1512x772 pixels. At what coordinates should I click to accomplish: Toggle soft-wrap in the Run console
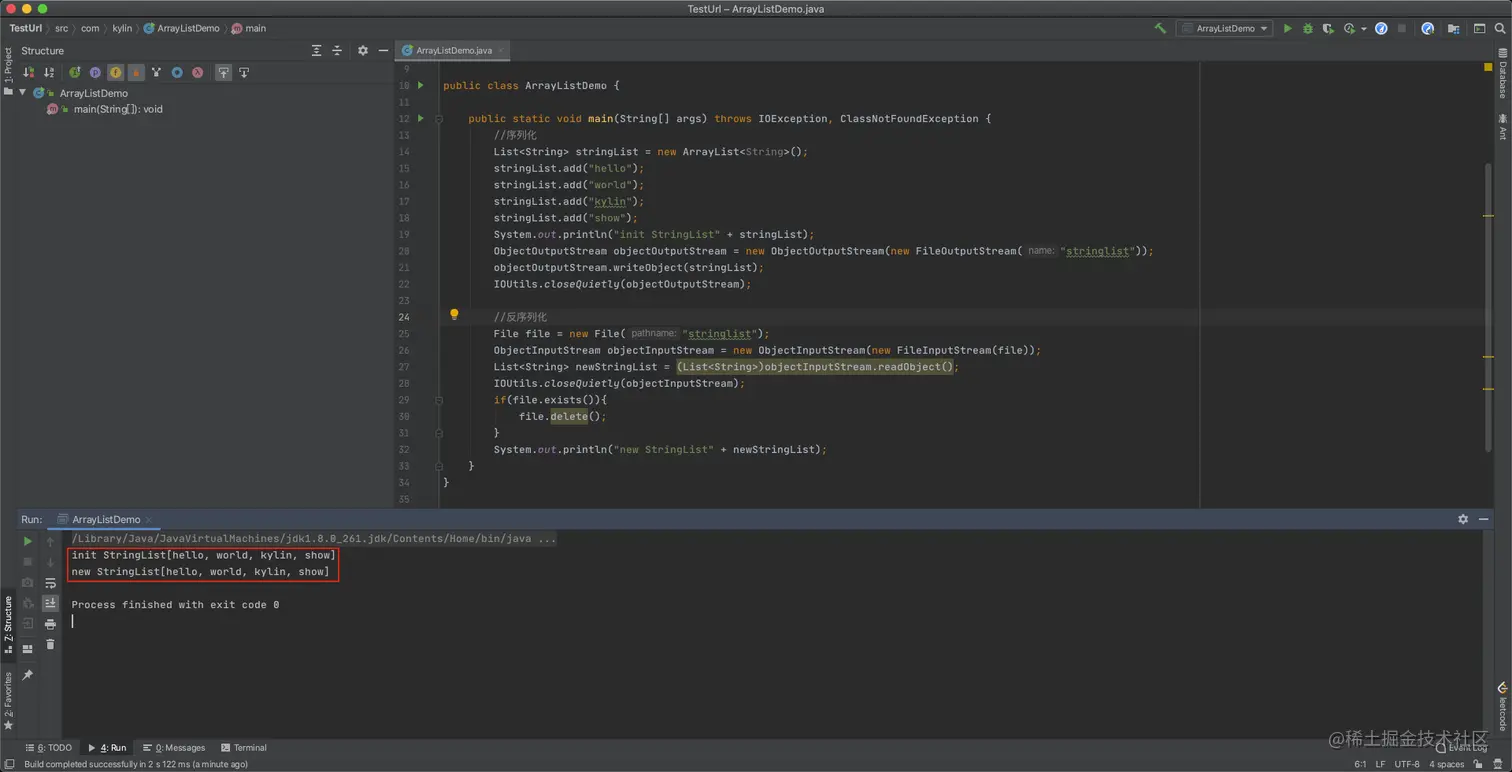pyautogui.click(x=50, y=583)
